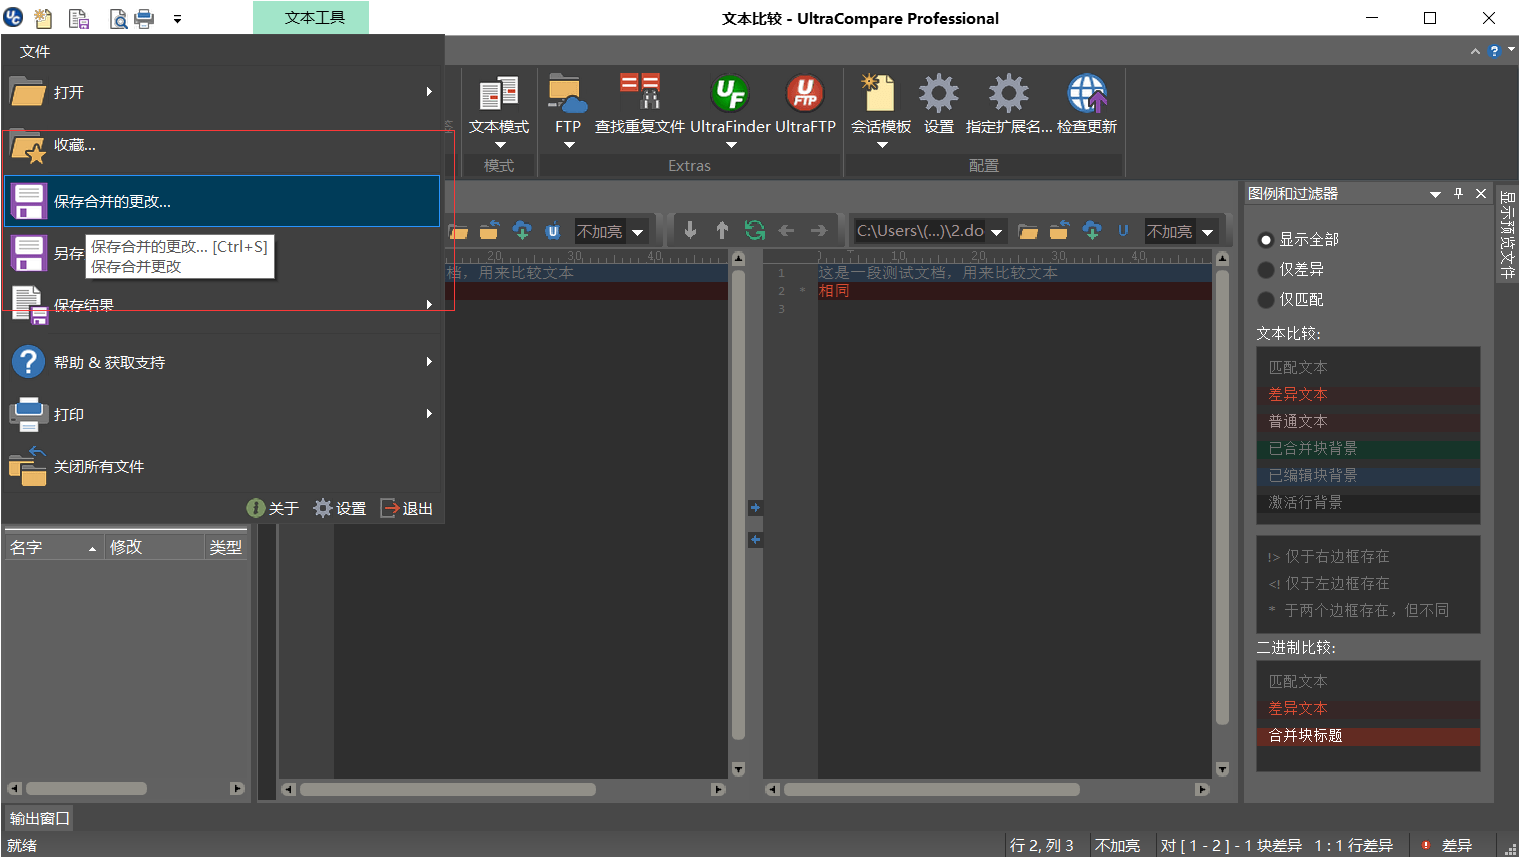Open the help question mark icon at top right

coord(1494,51)
